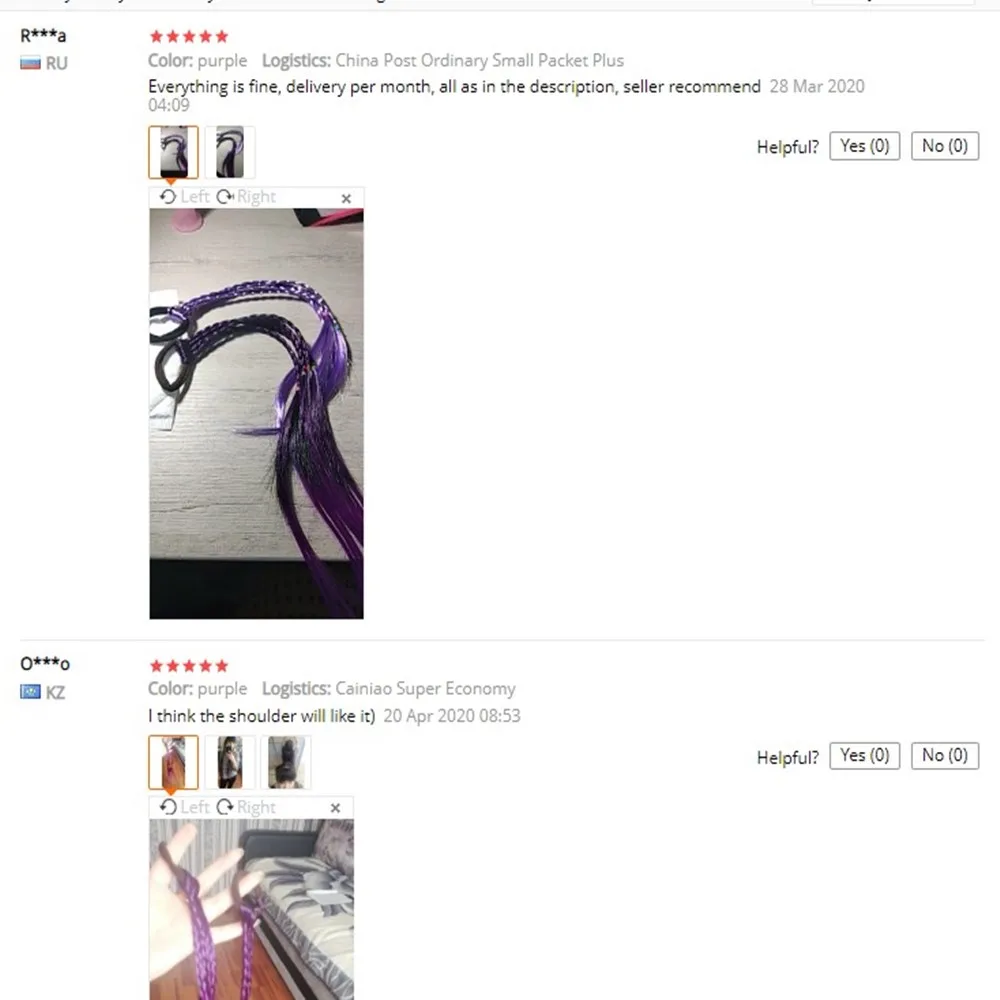Click the Kazakhstan flag icon beside KZ

pos(30,692)
